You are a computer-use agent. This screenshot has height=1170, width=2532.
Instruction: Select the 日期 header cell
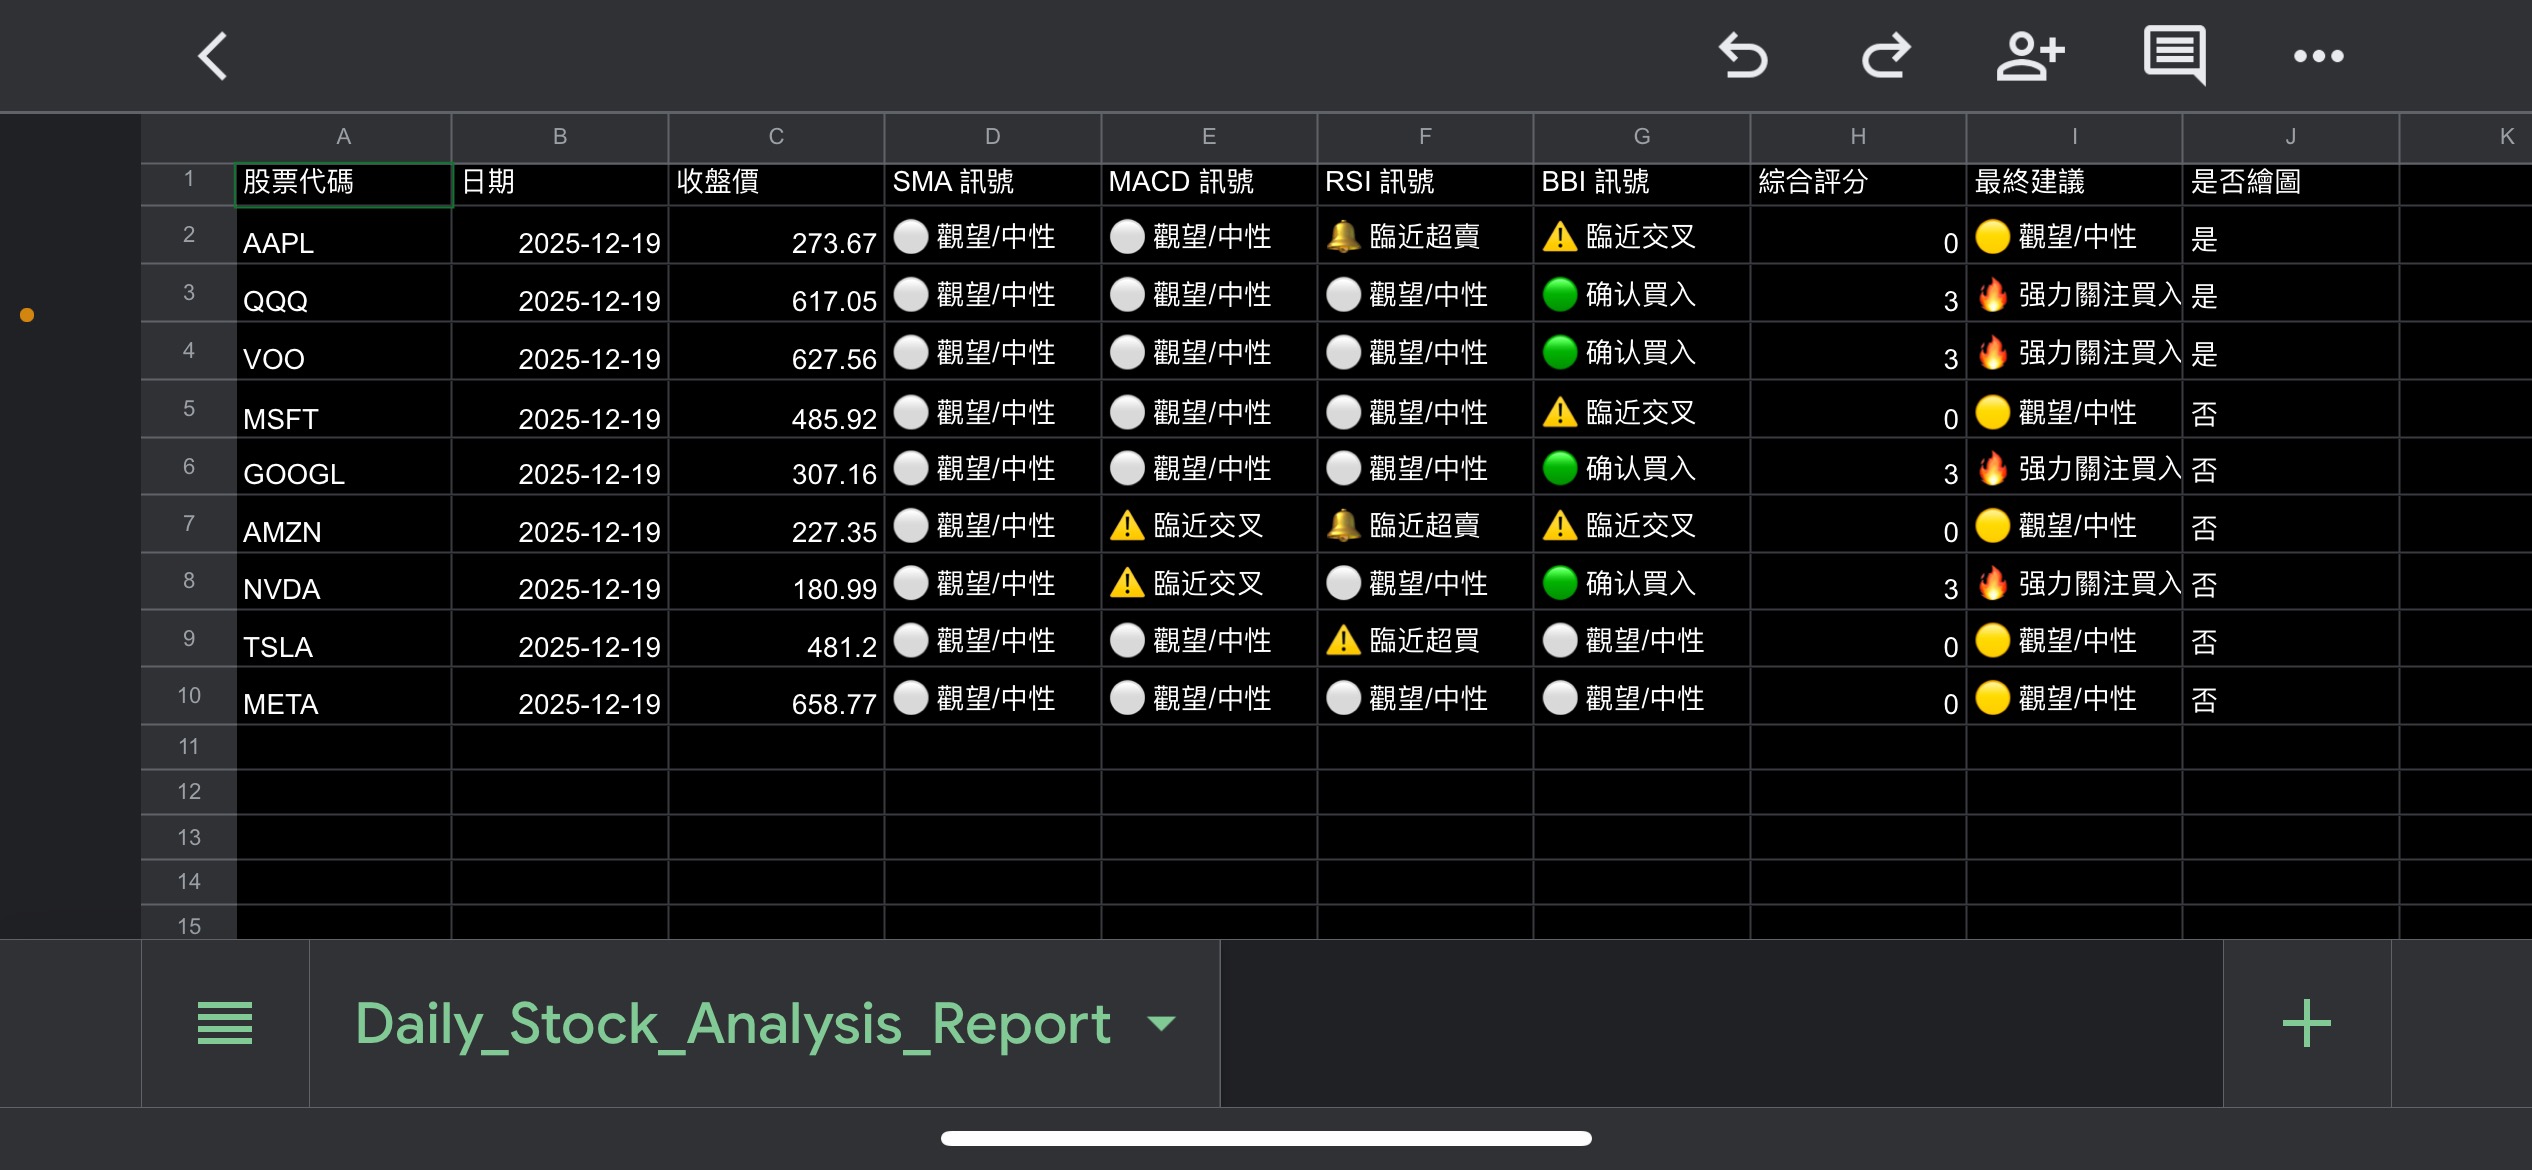pos(560,184)
